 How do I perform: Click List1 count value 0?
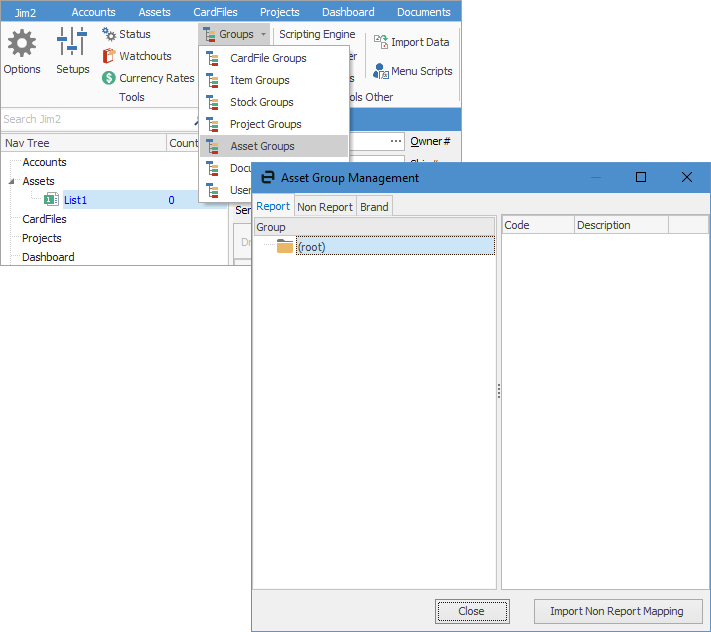click(171, 200)
